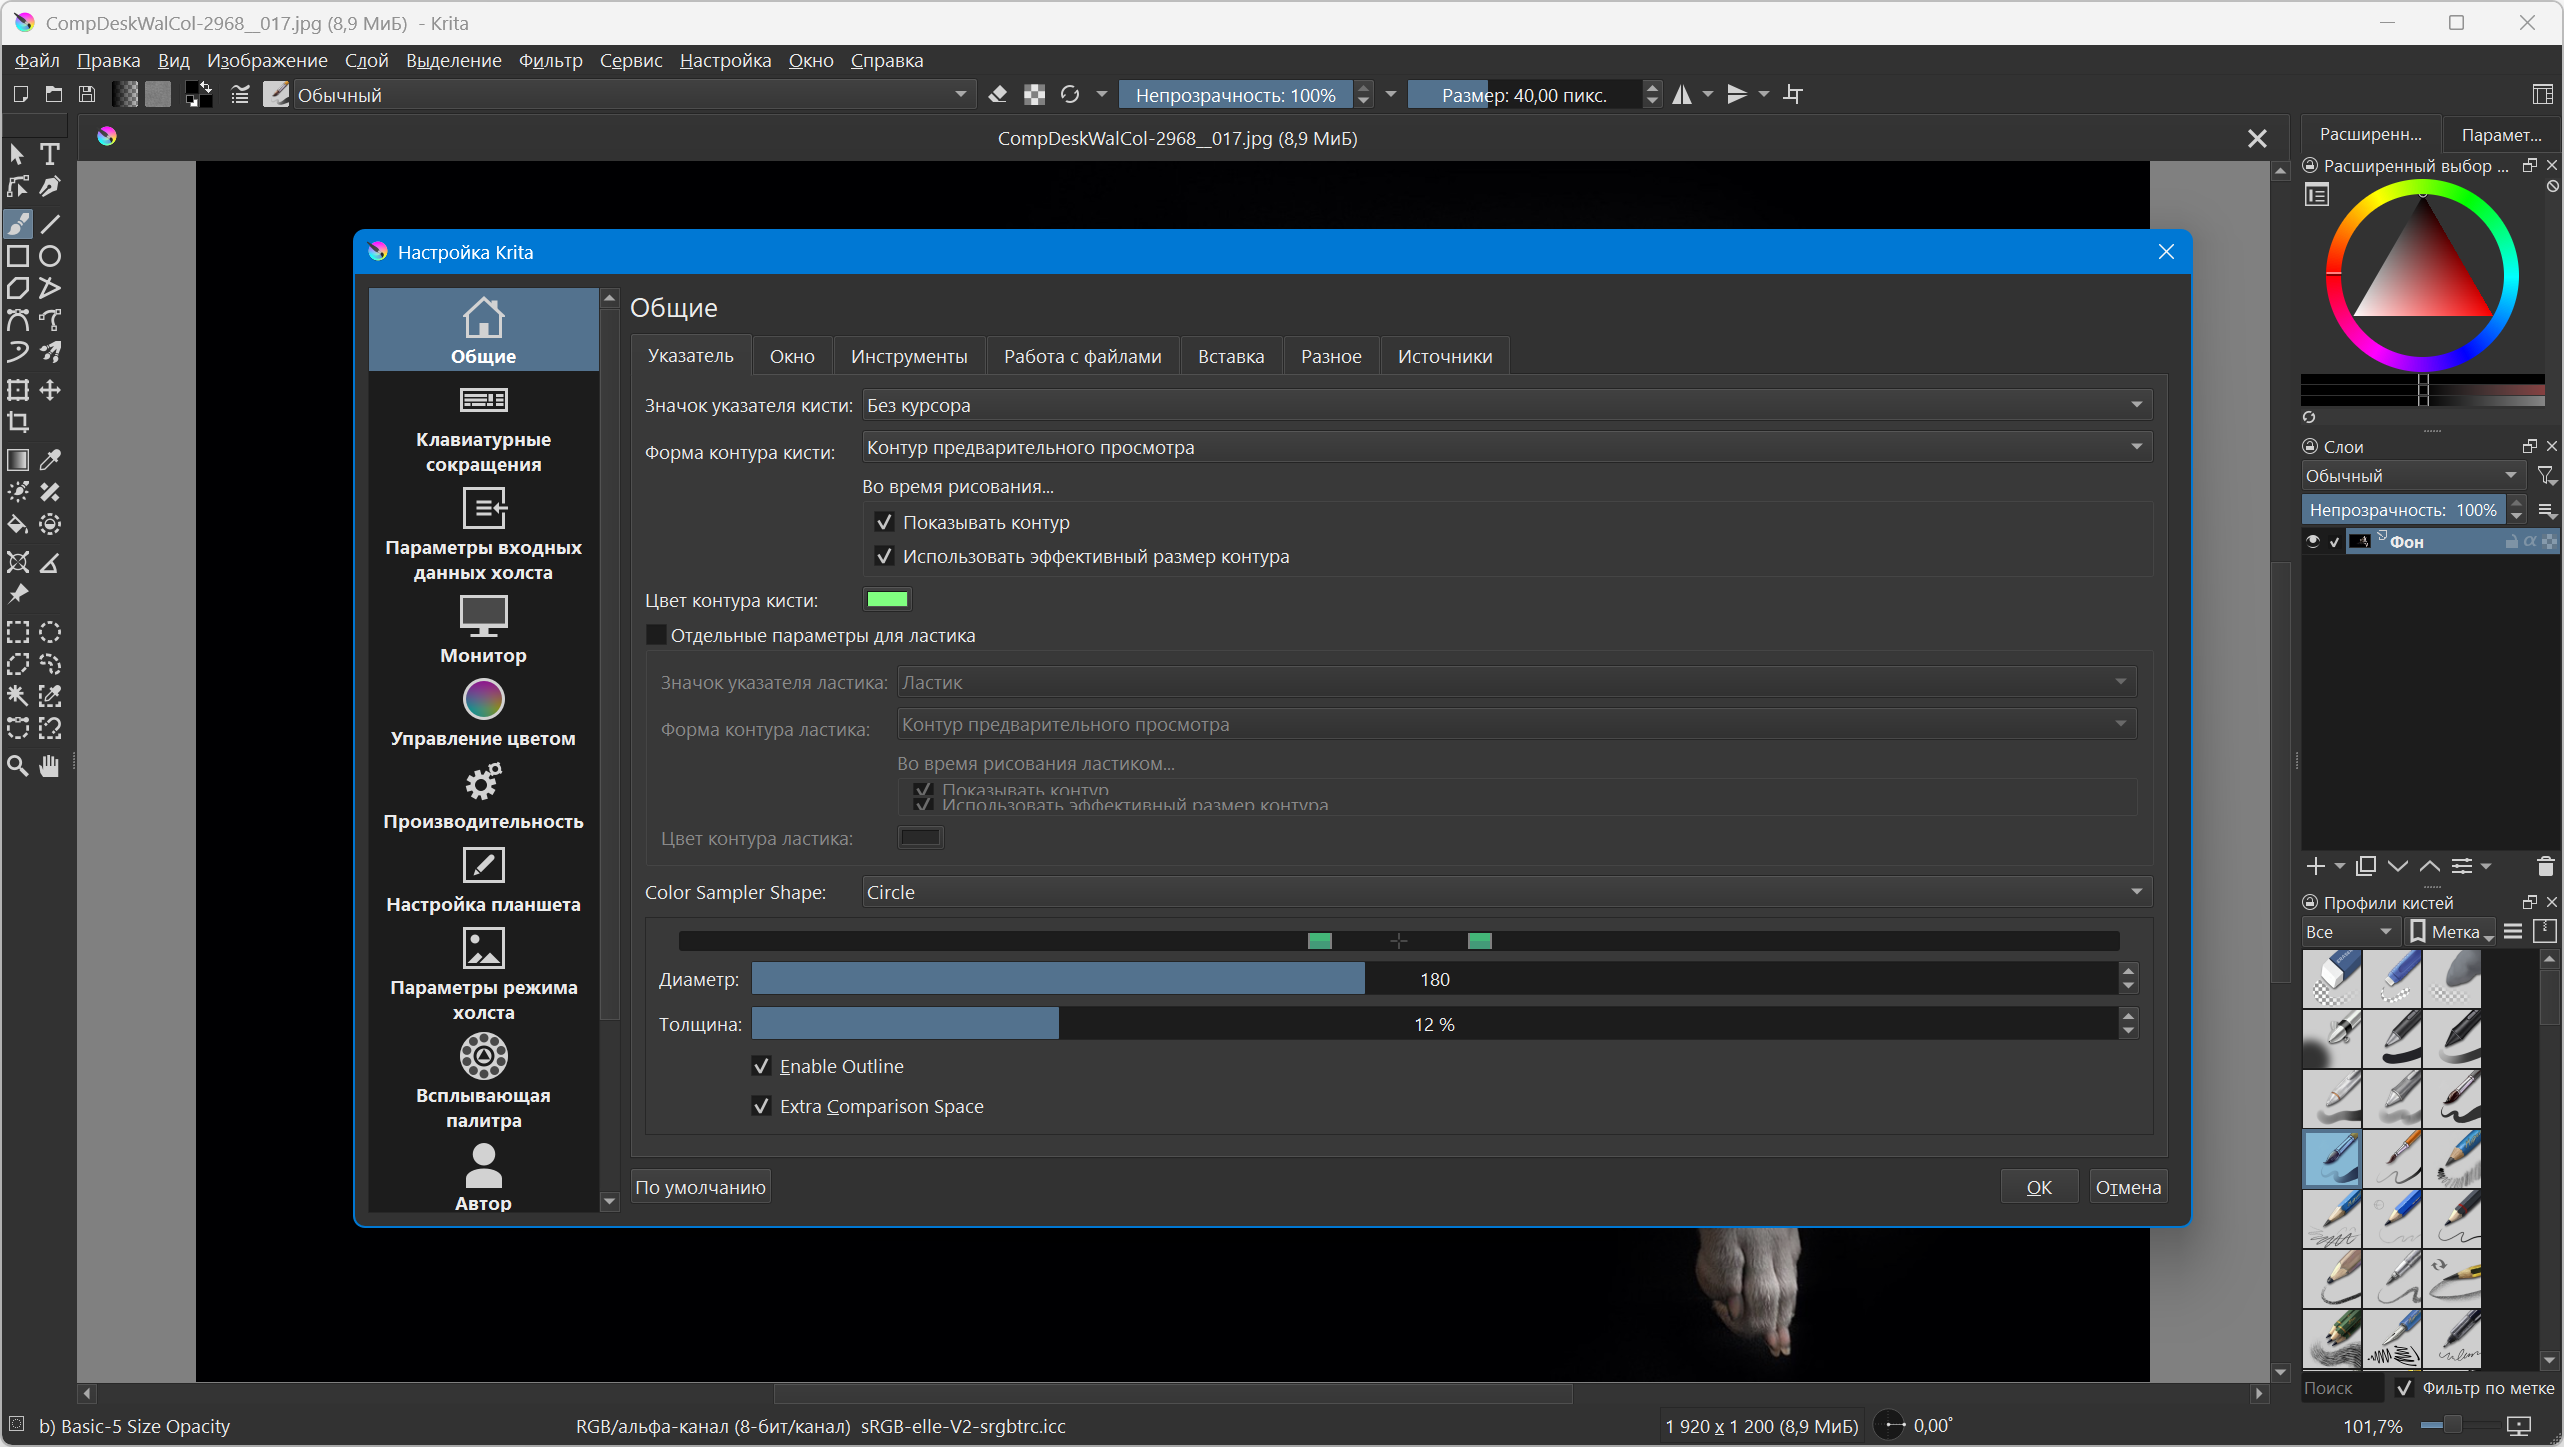Open Keyboard shortcuts settings section
Viewport: 2564px width, 1447px height.
coord(483,430)
